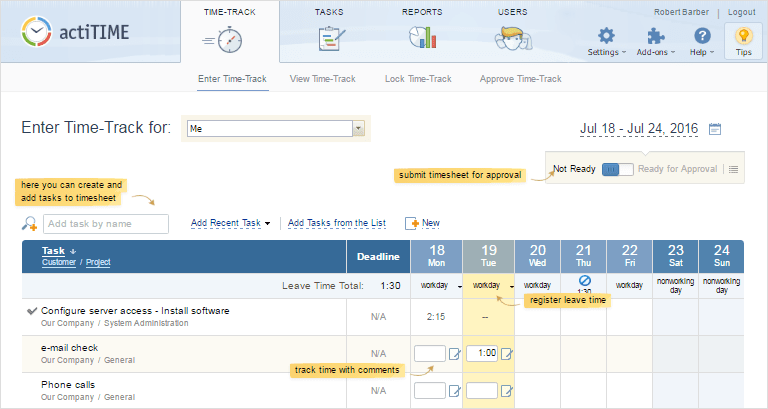Open the calendar date picker icon

(715, 129)
